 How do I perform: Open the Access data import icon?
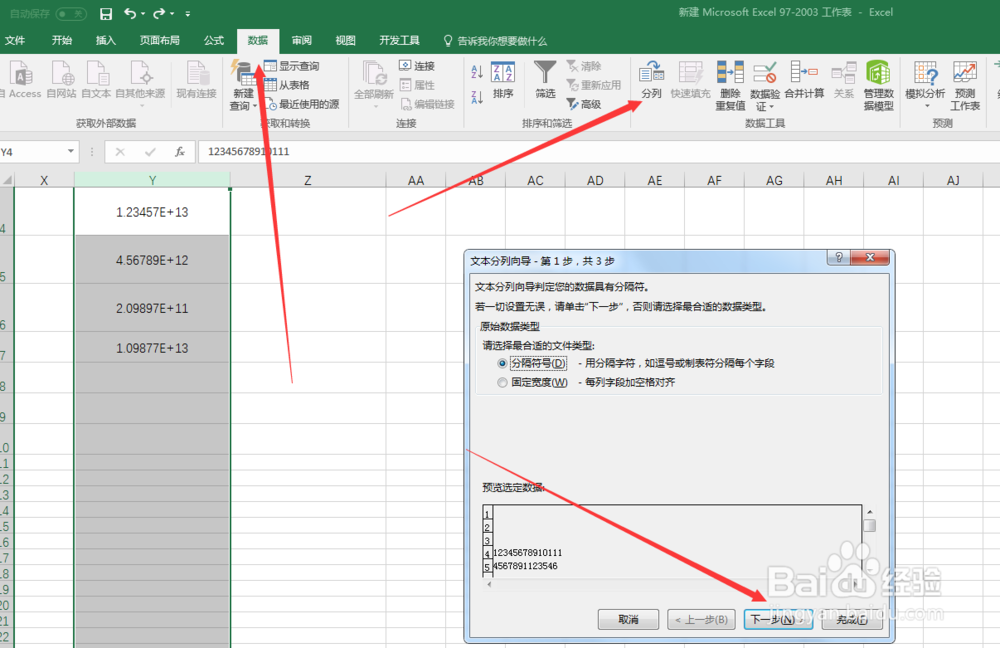[x=22, y=78]
